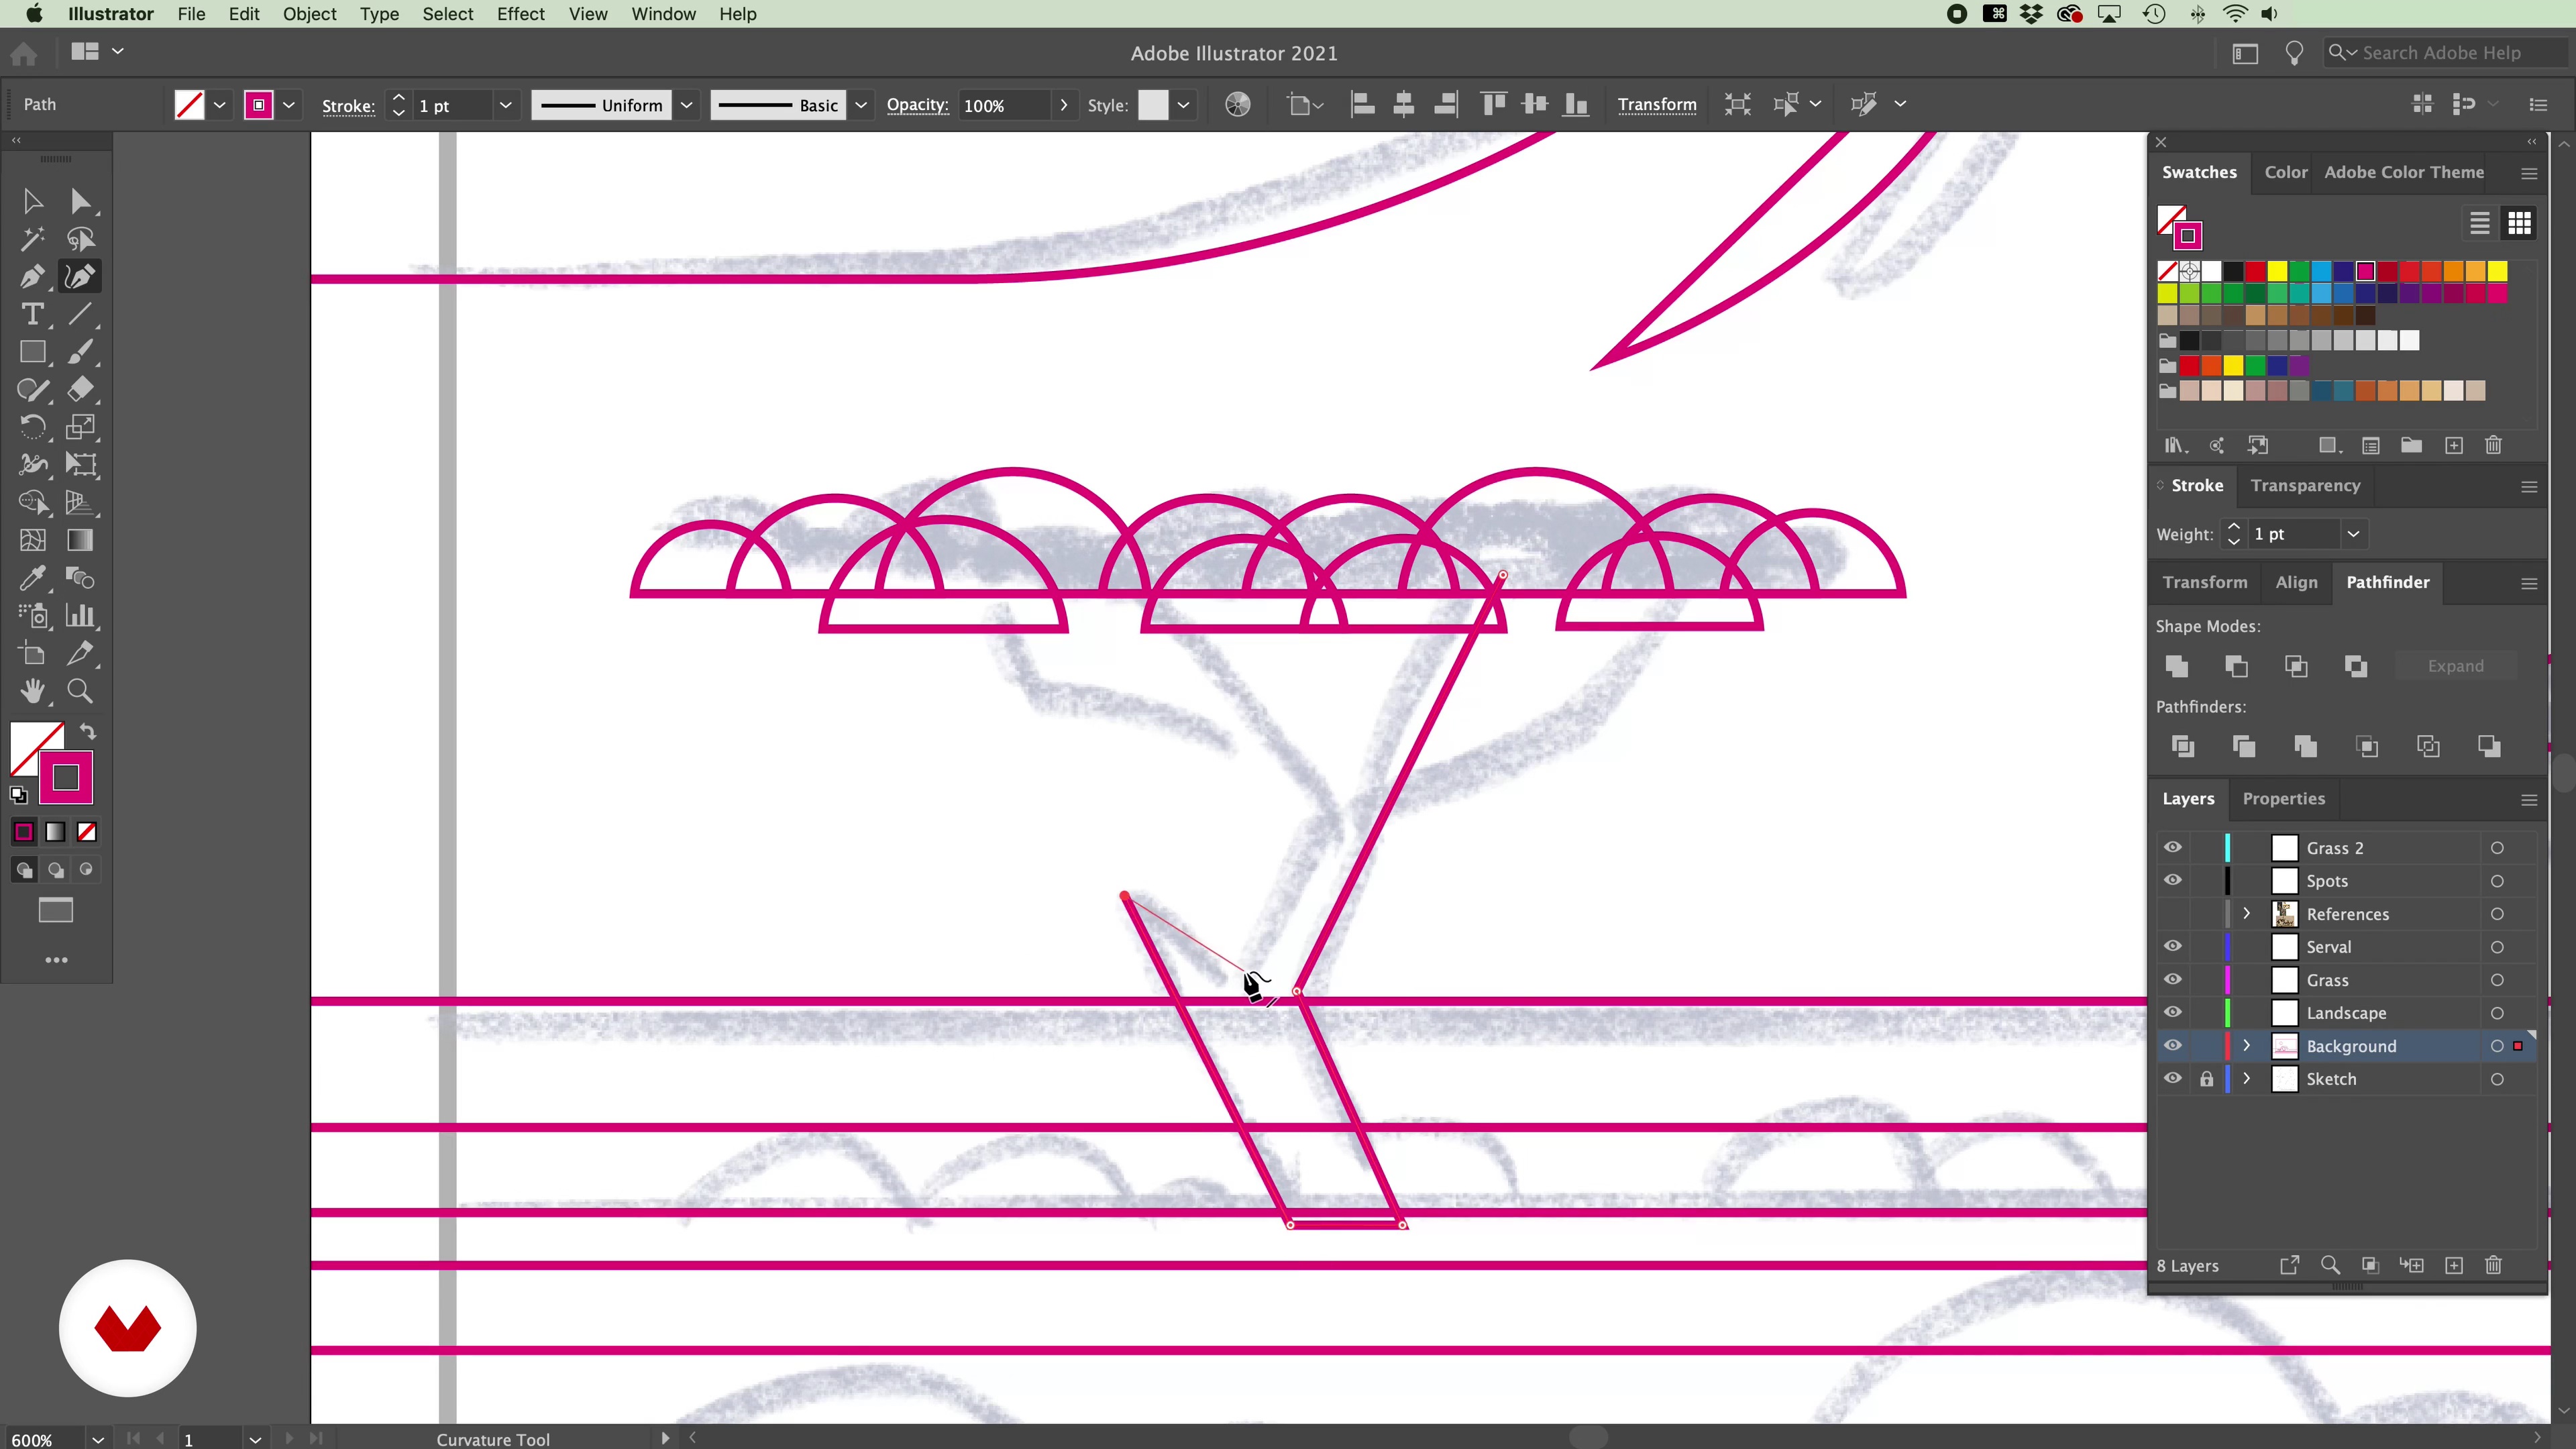
Task: Expand the References layer
Action: click(x=2247, y=913)
